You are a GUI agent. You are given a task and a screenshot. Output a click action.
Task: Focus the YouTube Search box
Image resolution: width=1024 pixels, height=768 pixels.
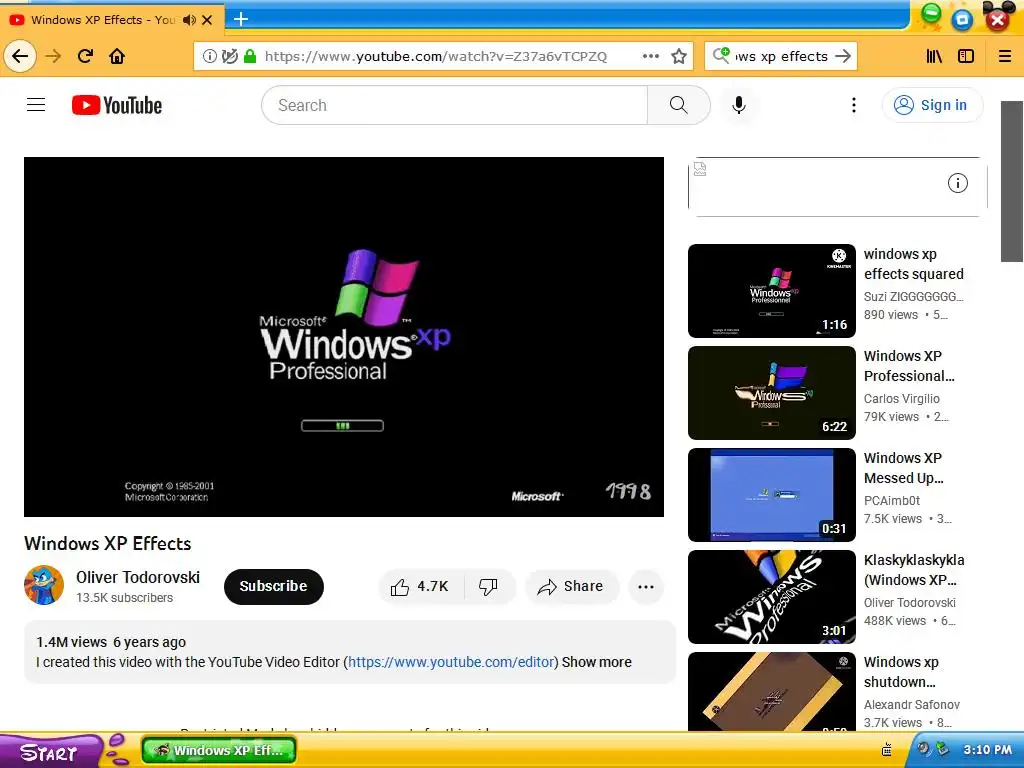455,105
